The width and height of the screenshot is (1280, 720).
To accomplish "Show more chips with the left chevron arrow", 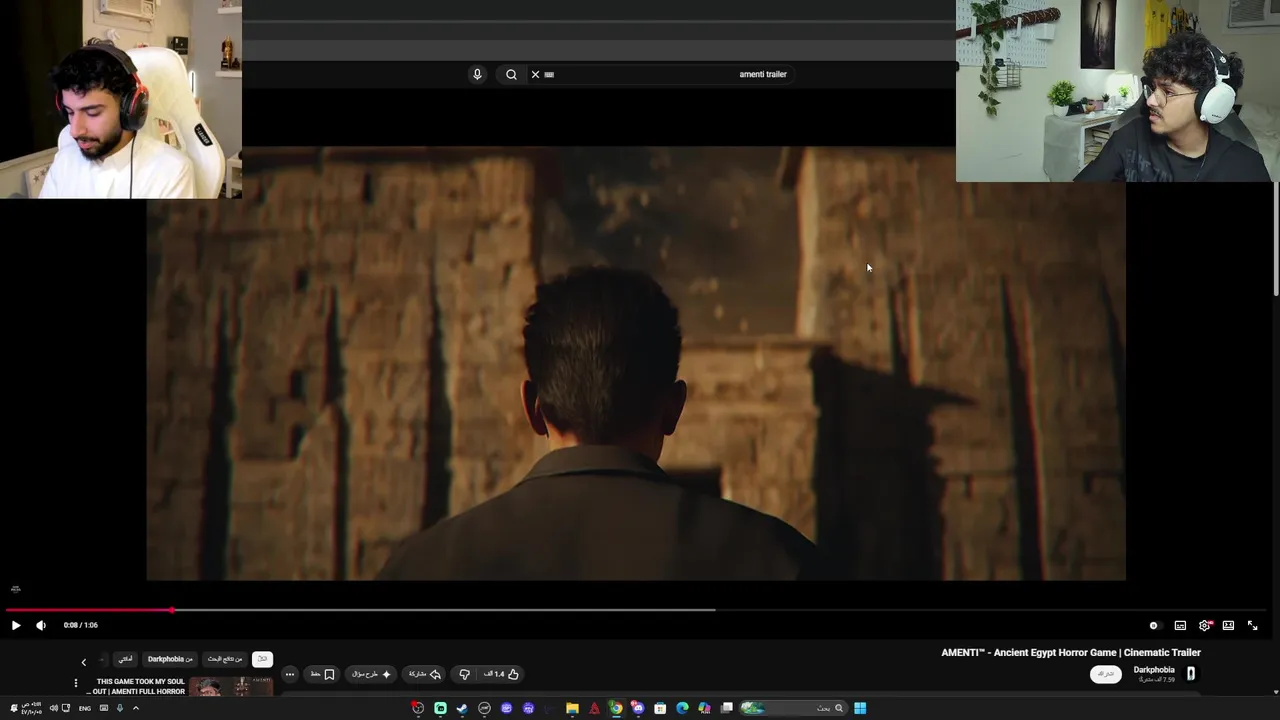I will pyautogui.click(x=84, y=661).
